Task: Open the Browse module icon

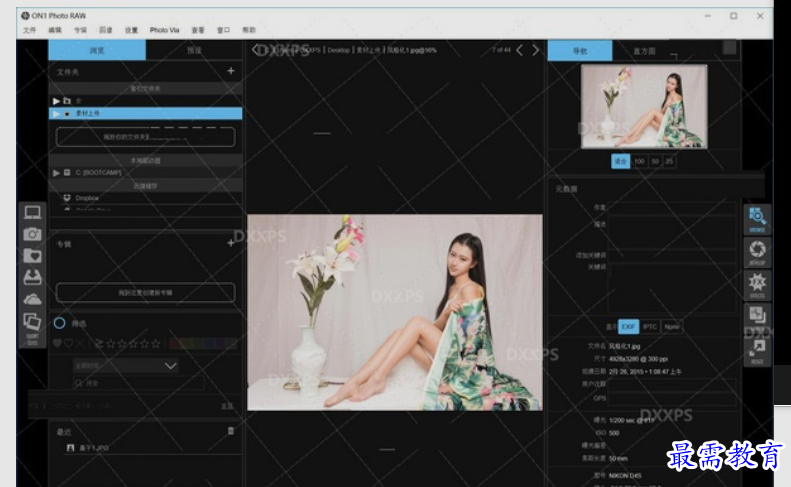Action: coord(757,218)
